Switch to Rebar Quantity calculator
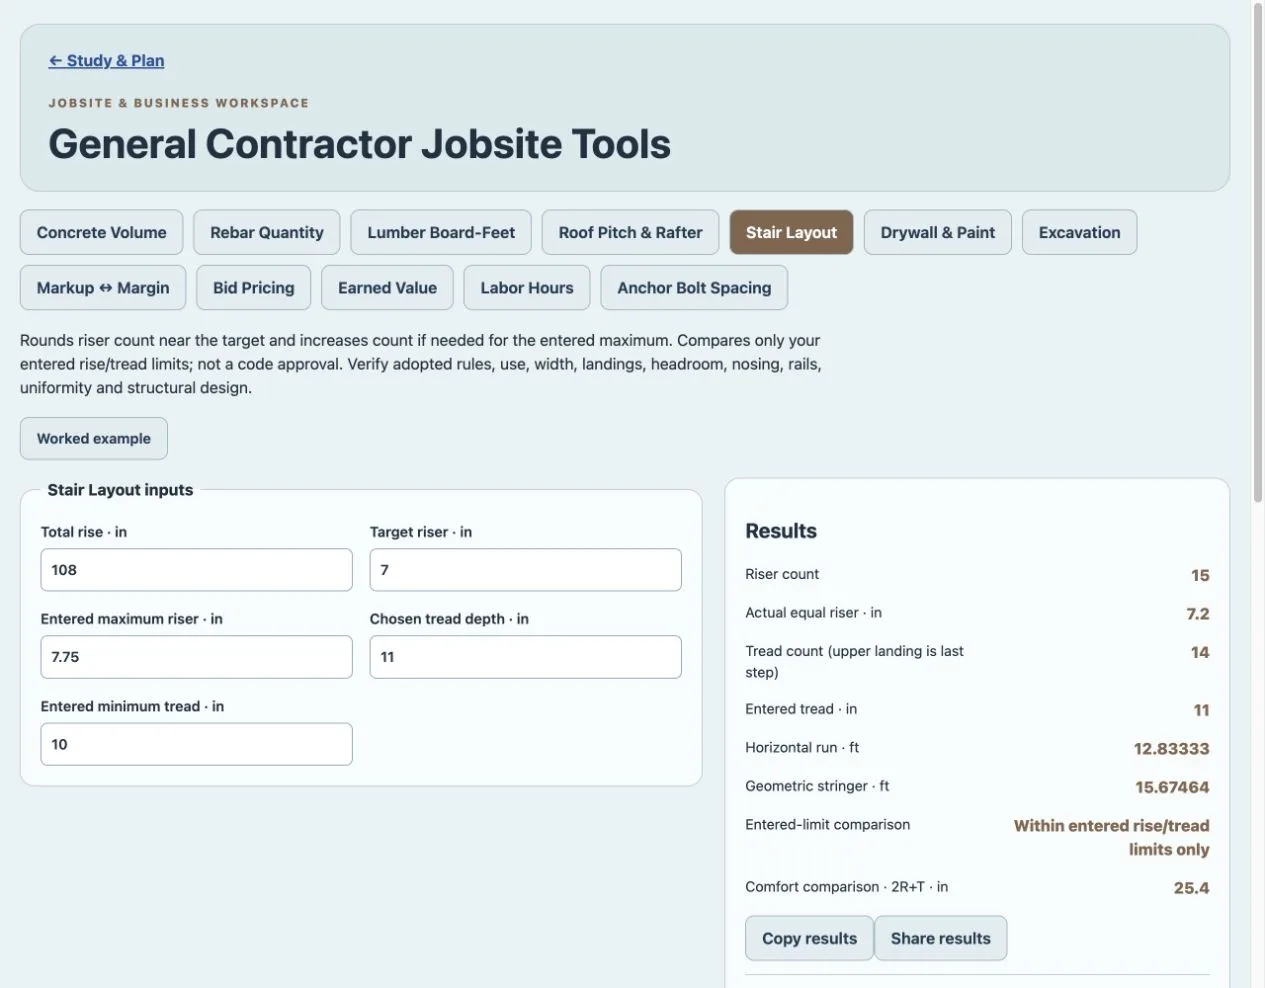Viewport: 1265px width, 988px height. click(x=267, y=232)
